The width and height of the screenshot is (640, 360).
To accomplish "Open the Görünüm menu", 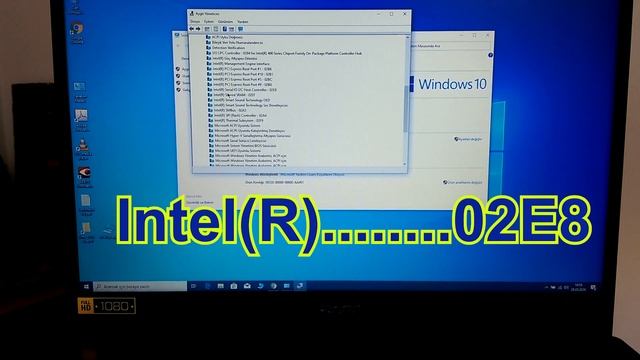I will coord(225,22).
